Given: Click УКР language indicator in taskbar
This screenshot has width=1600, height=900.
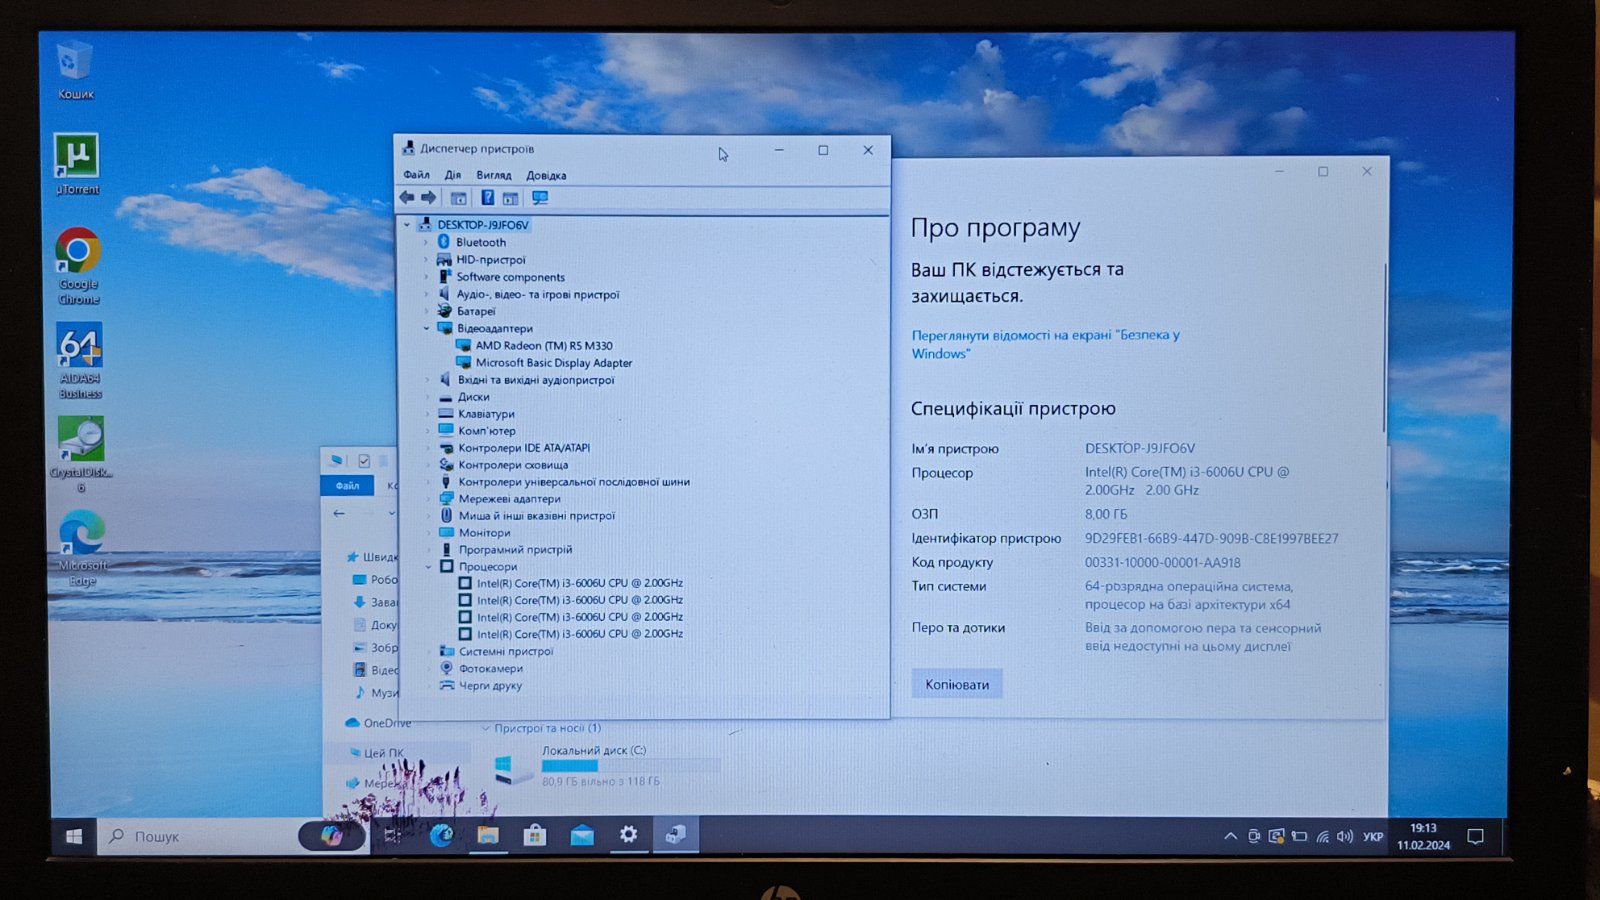Looking at the screenshot, I should 1373,837.
